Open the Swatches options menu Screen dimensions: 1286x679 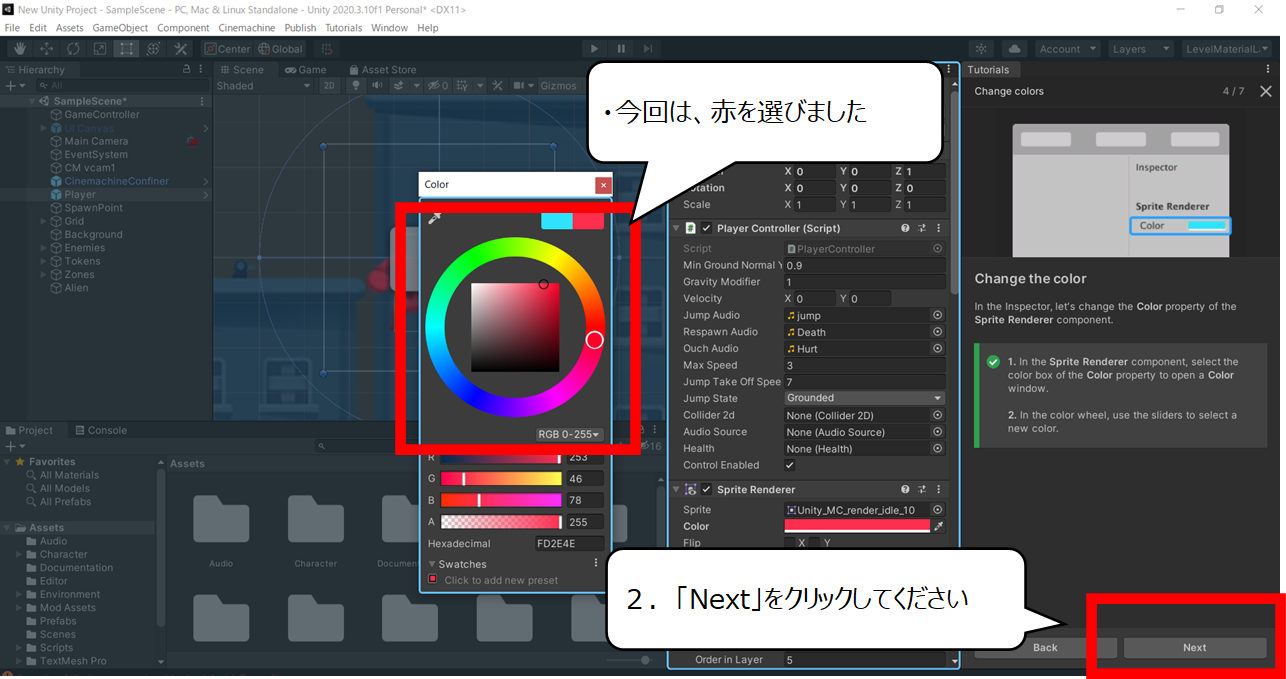[596, 563]
